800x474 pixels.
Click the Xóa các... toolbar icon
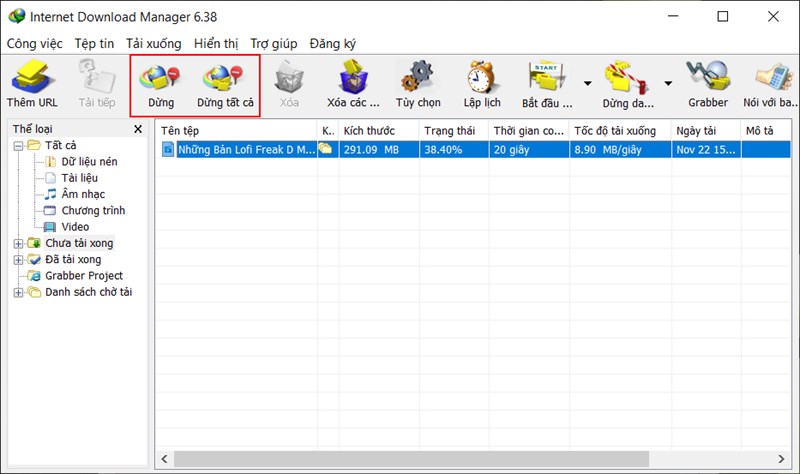(x=353, y=77)
